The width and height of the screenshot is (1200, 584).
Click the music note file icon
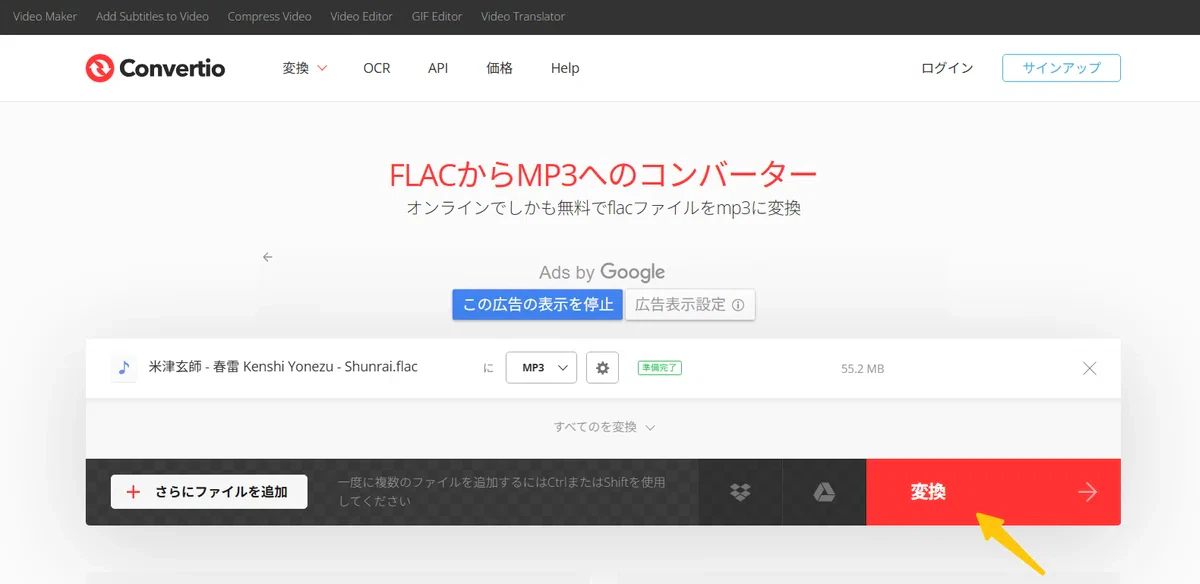(124, 368)
